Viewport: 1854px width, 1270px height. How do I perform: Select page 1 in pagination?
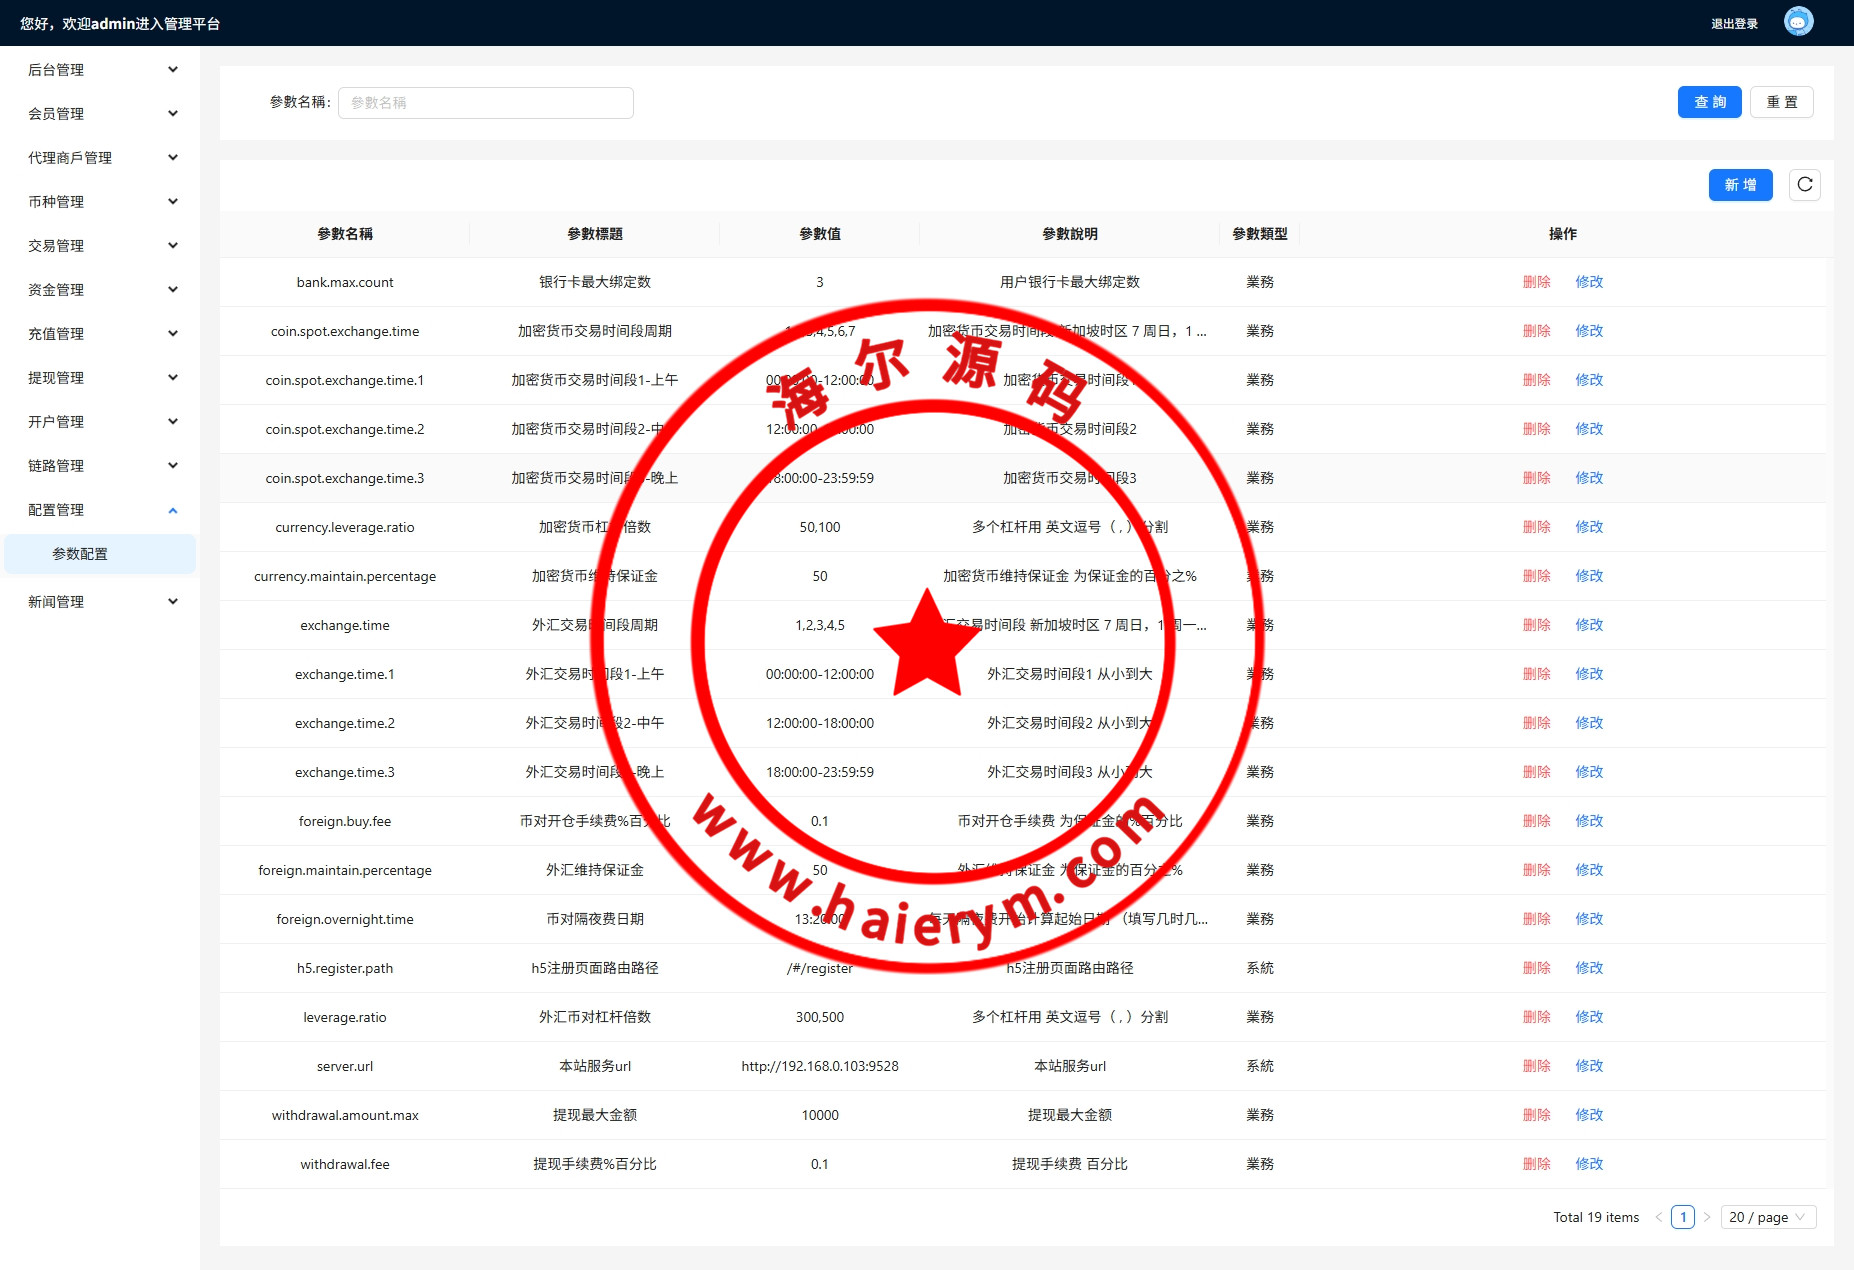point(1683,1217)
